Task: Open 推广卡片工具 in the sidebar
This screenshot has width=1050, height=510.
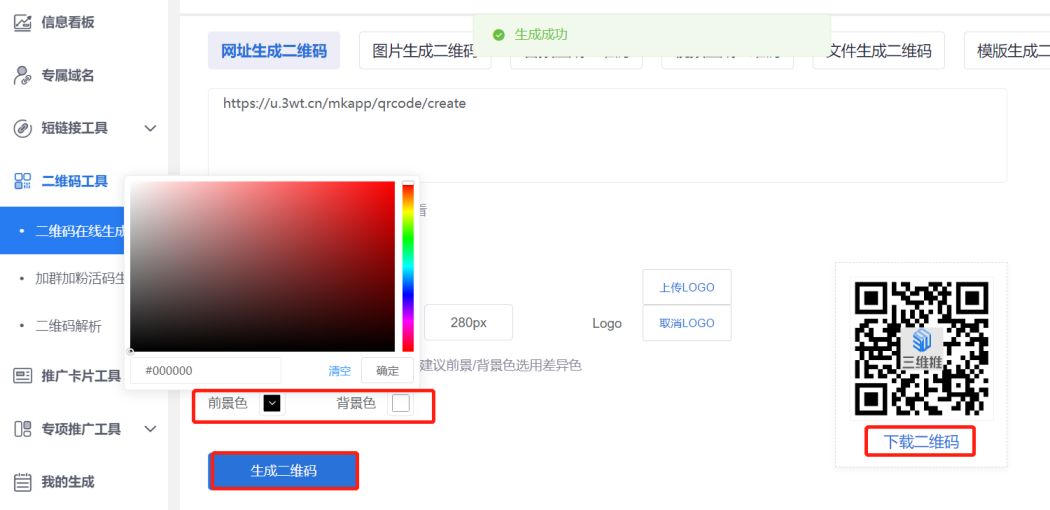Action: point(79,375)
